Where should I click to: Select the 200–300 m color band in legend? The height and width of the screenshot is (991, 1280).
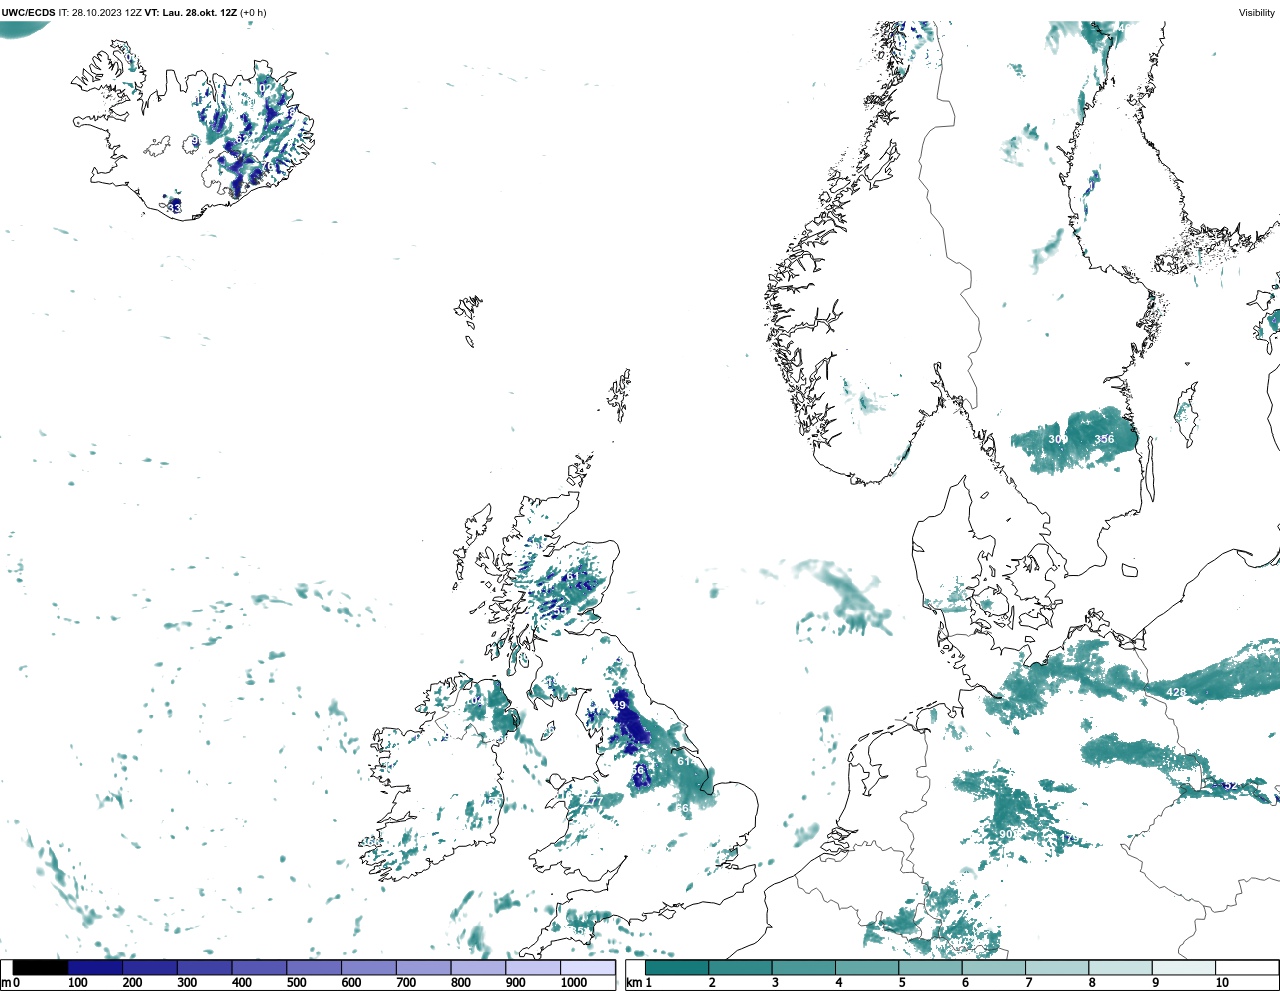[x=150, y=968]
